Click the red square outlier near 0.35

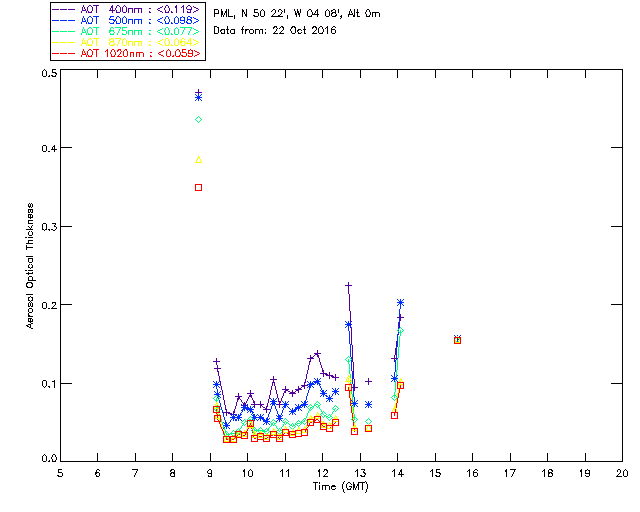tap(198, 187)
